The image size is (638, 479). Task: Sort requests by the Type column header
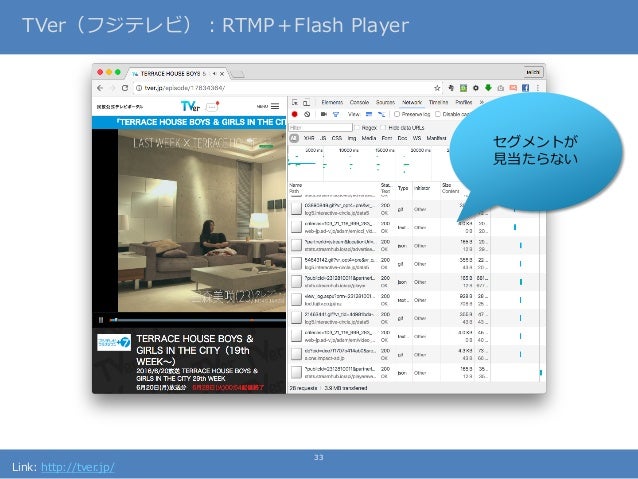[x=403, y=188]
